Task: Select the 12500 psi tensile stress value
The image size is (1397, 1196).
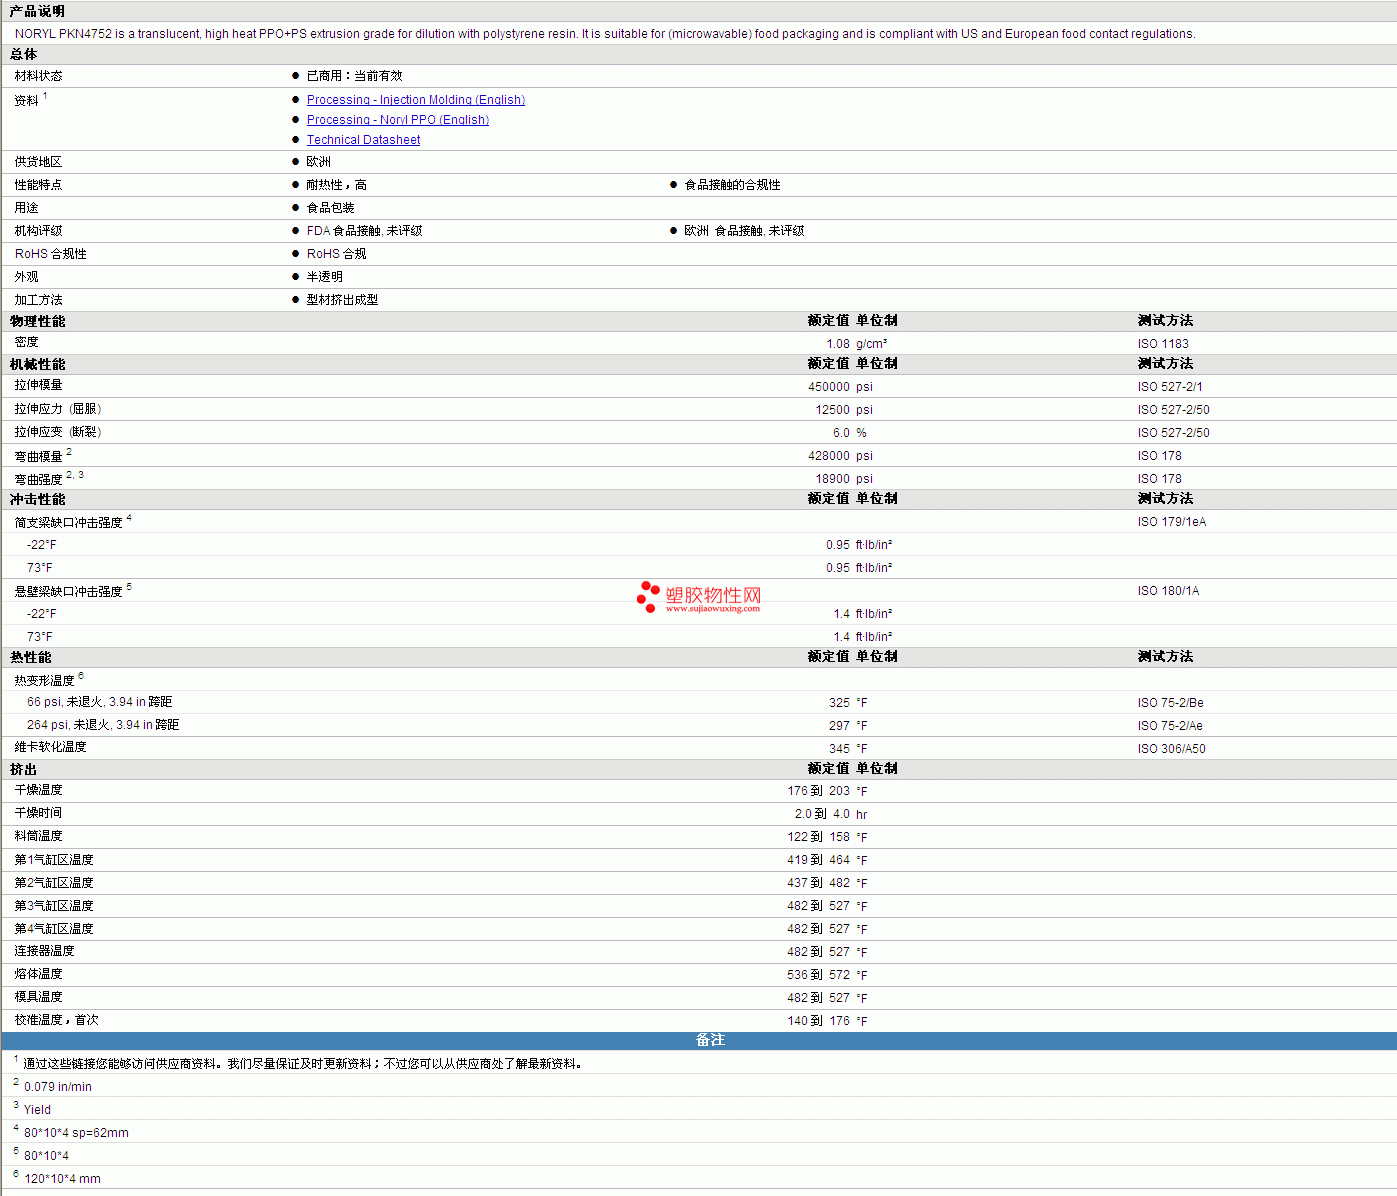Action: (x=844, y=410)
